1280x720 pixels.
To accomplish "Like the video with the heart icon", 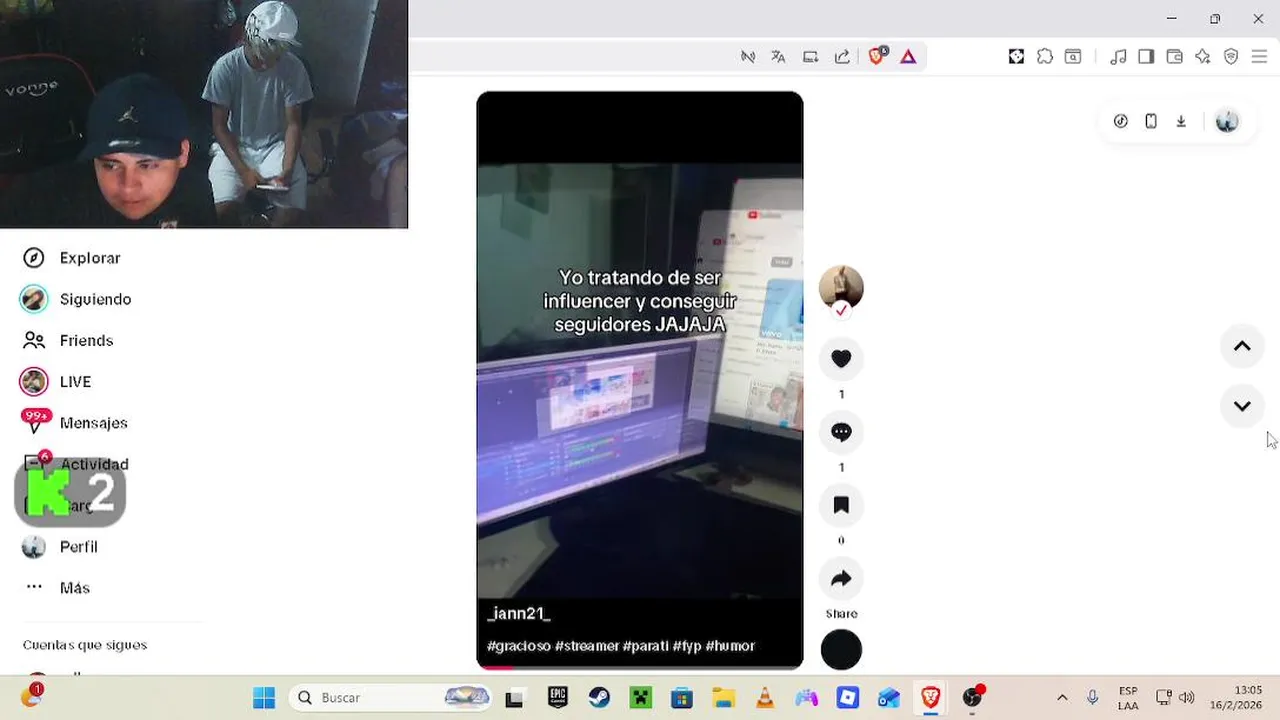I will tap(841, 359).
